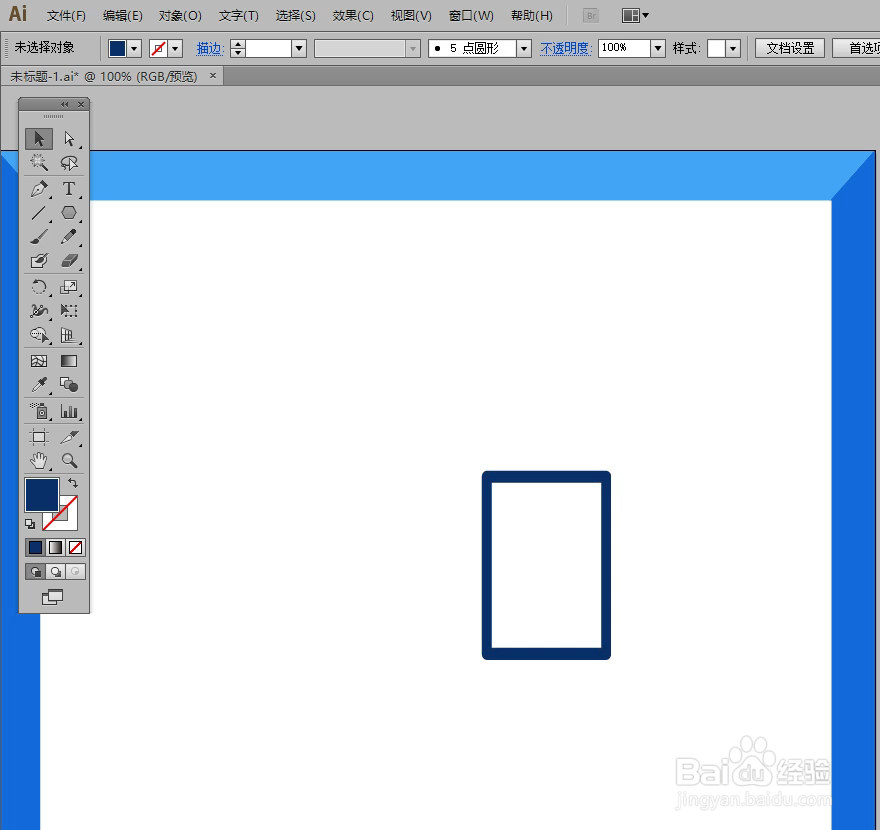This screenshot has height=830, width=880.
Task: Enable Draw Inside mode
Action: click(x=76, y=572)
